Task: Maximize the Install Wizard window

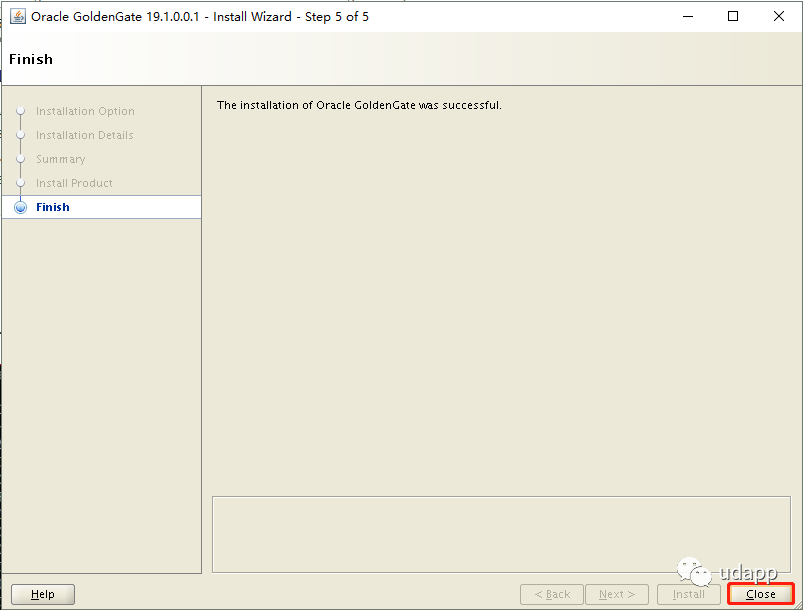Action: pos(733,16)
